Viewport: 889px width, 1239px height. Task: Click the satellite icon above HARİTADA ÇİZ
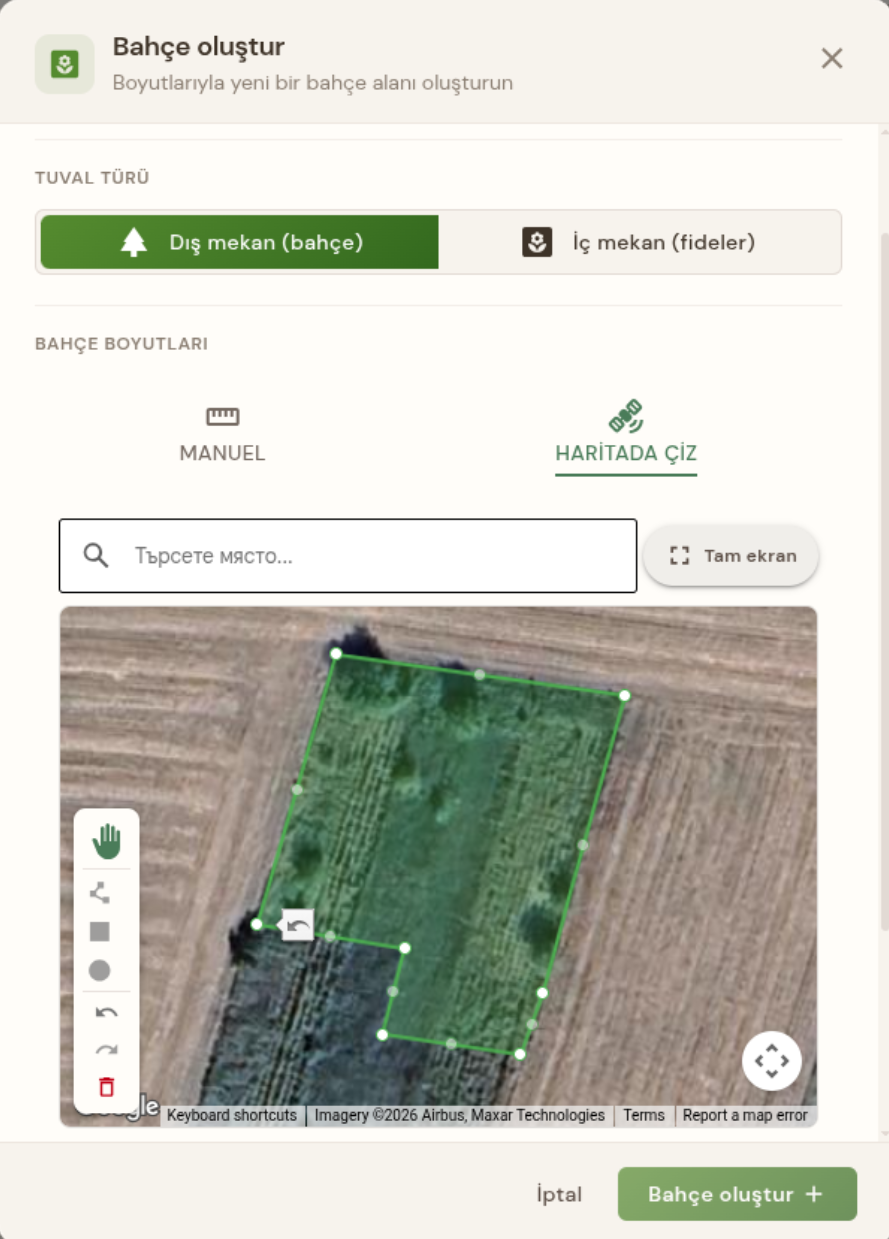626,416
